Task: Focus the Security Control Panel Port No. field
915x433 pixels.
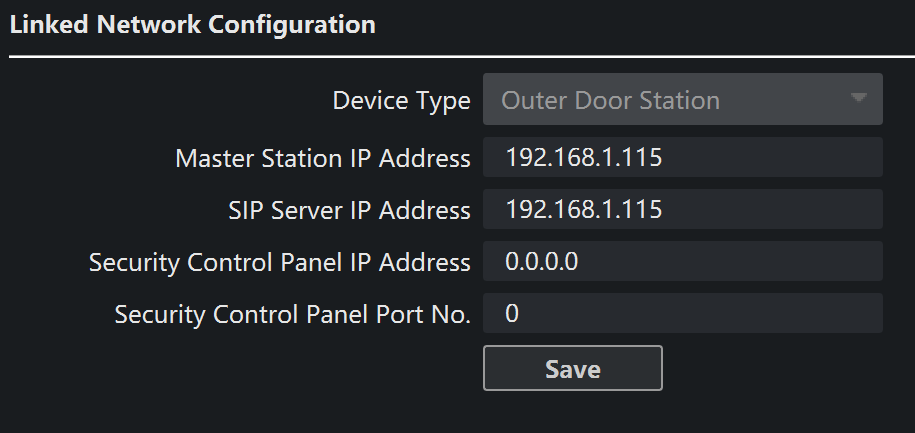Action: click(682, 314)
